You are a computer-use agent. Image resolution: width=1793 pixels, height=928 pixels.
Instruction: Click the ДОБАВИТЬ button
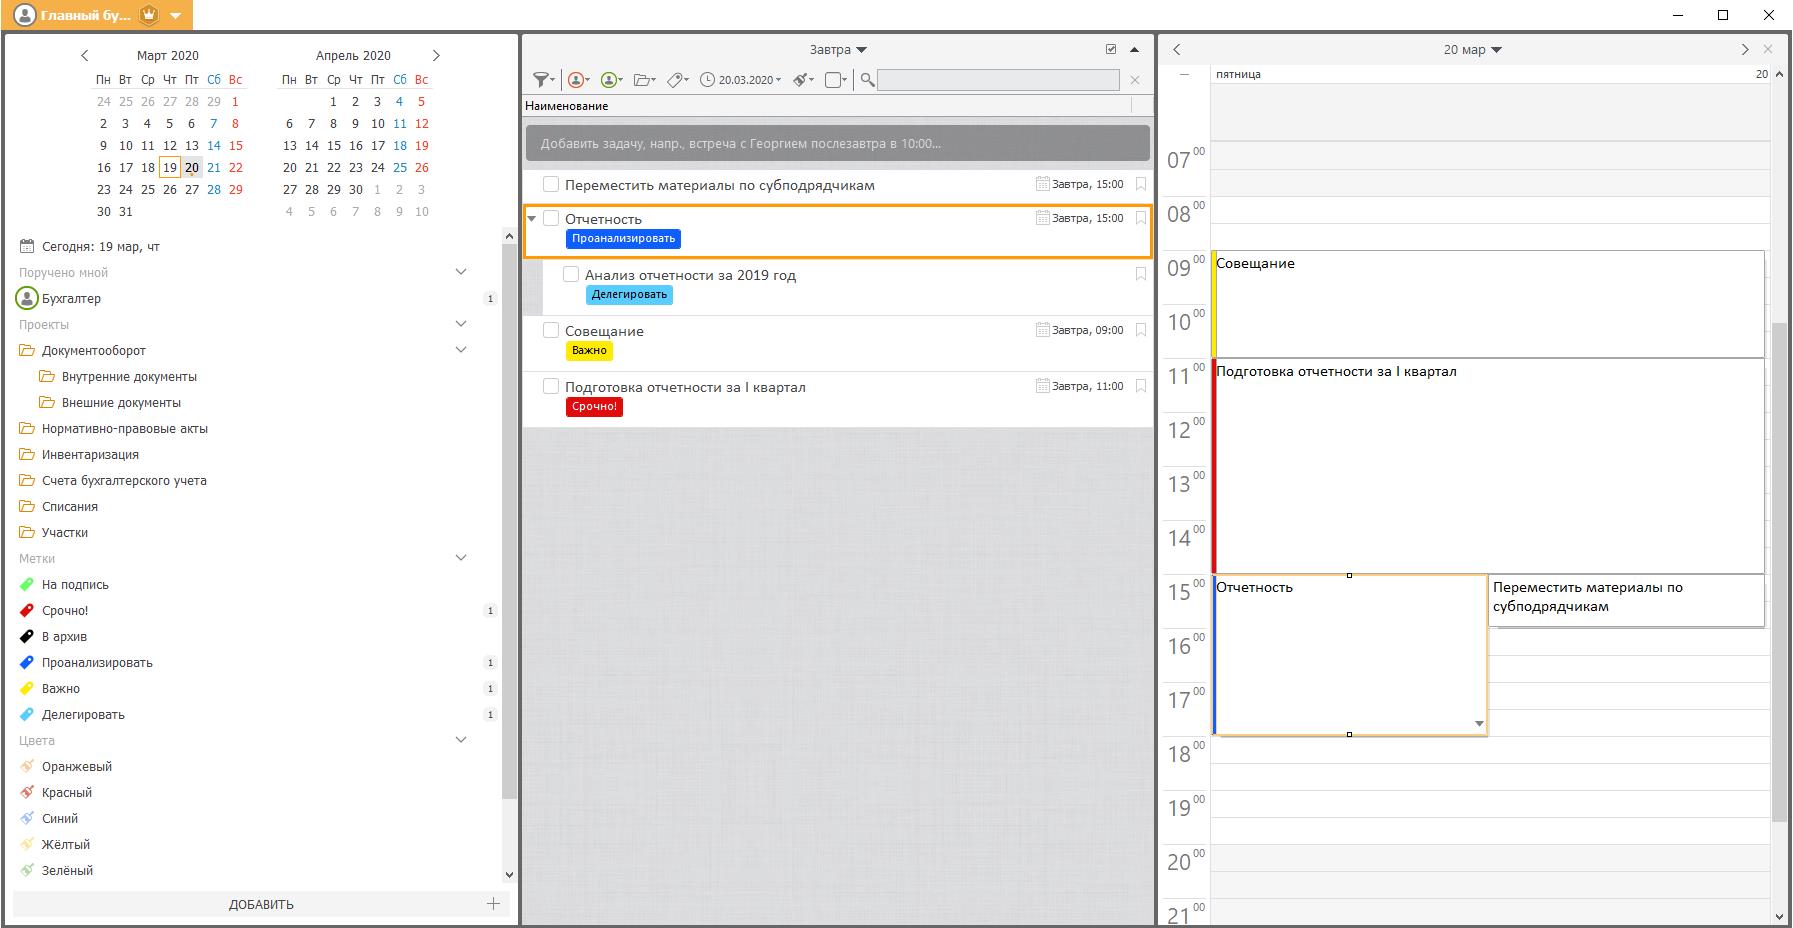tap(261, 904)
